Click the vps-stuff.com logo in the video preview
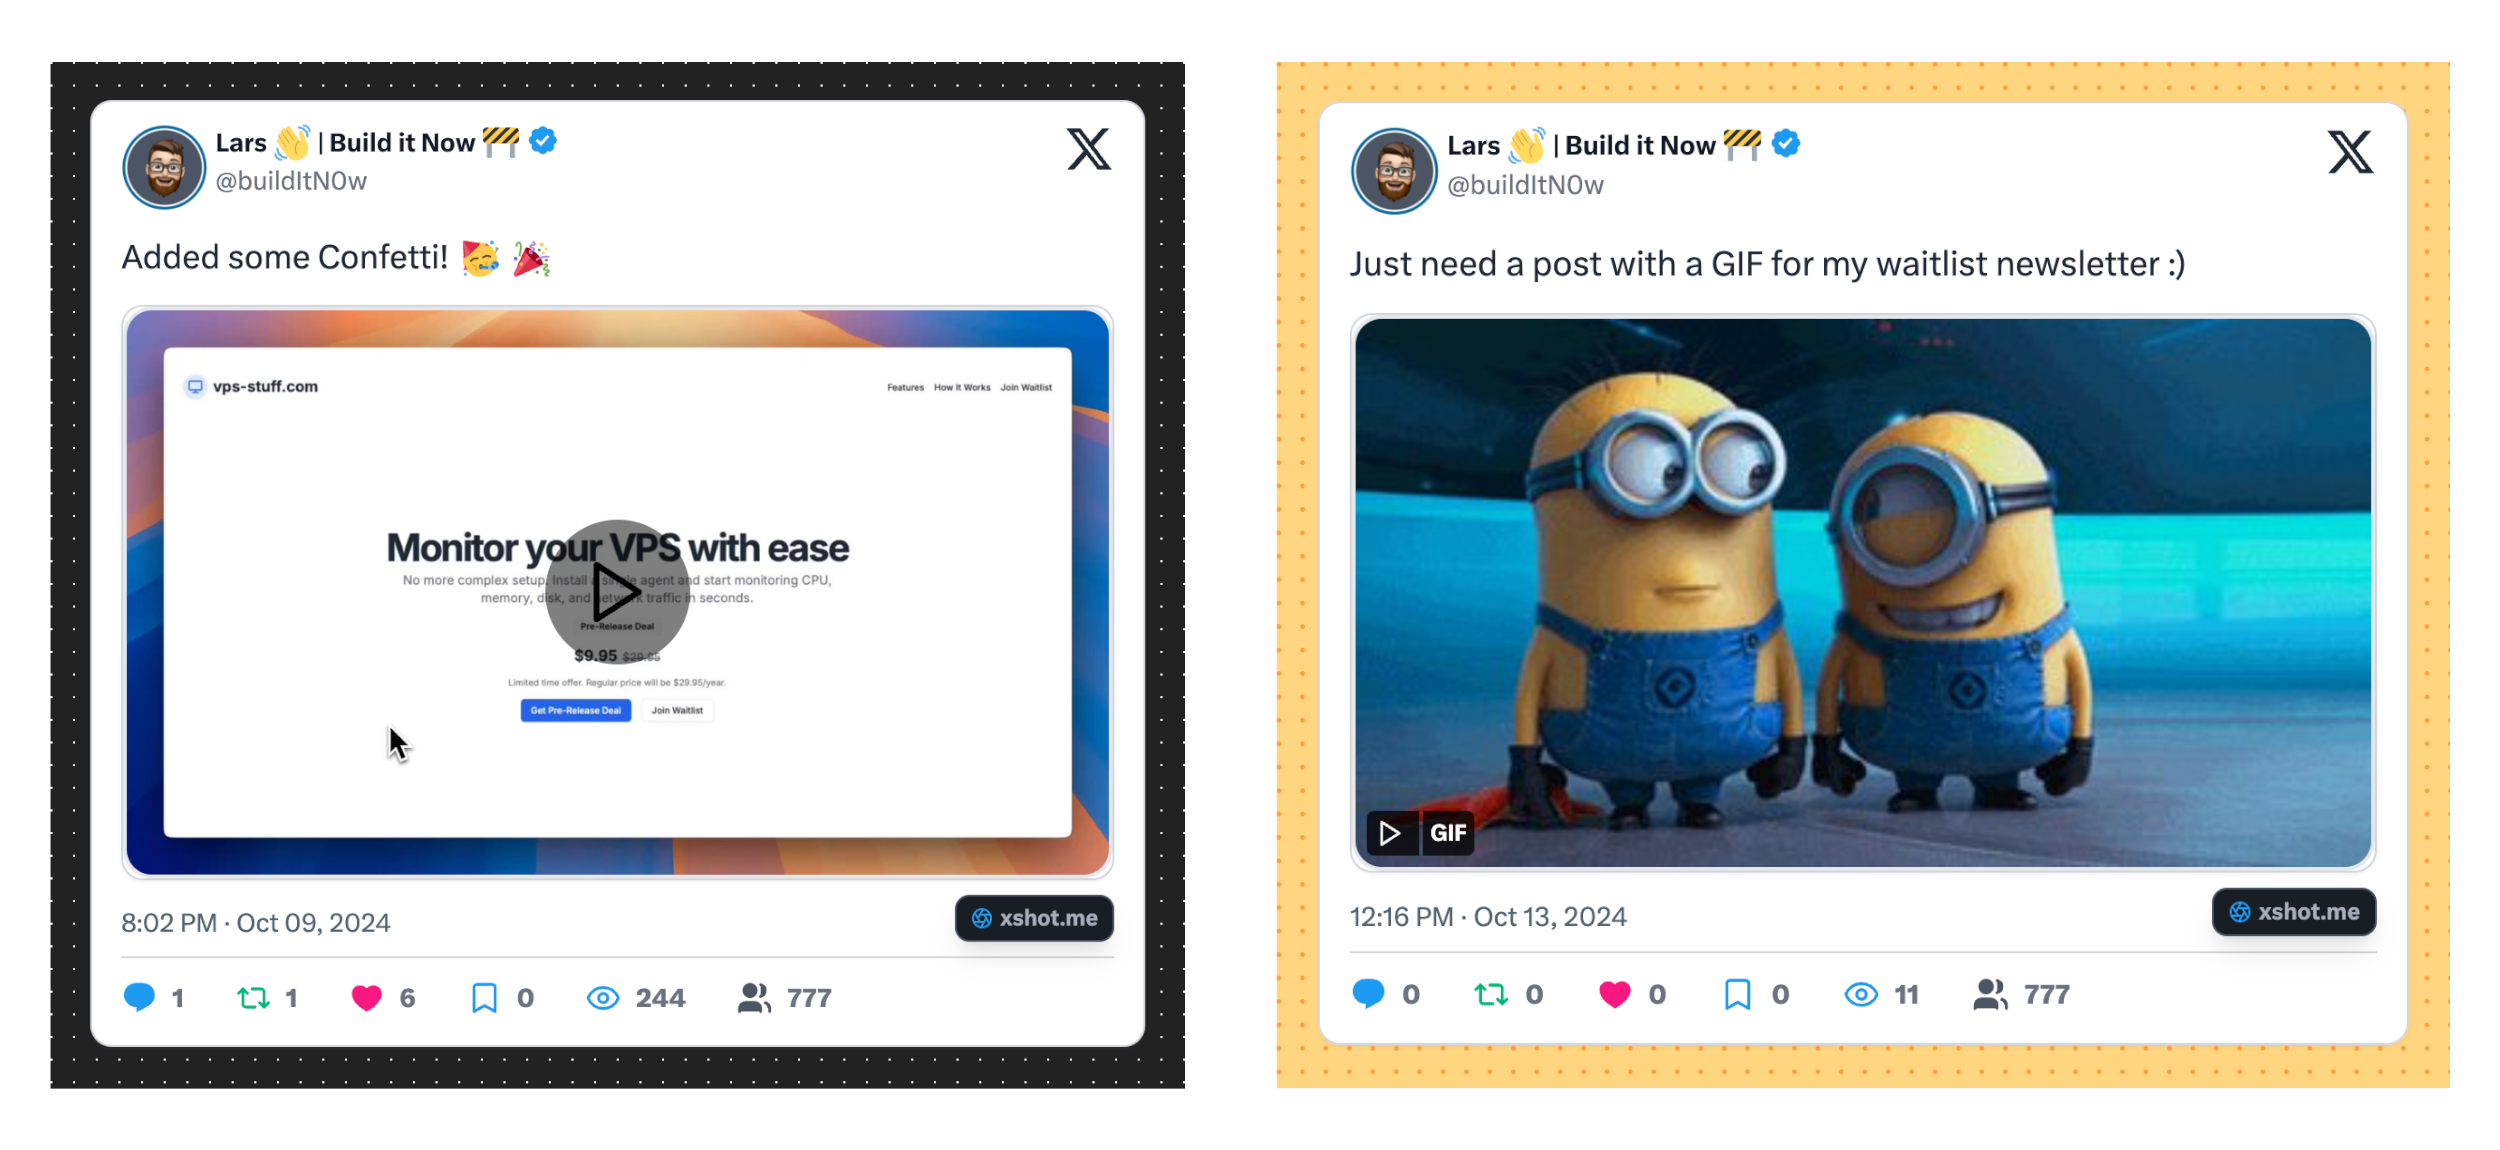The height and width of the screenshot is (1150, 2500). (x=251, y=386)
